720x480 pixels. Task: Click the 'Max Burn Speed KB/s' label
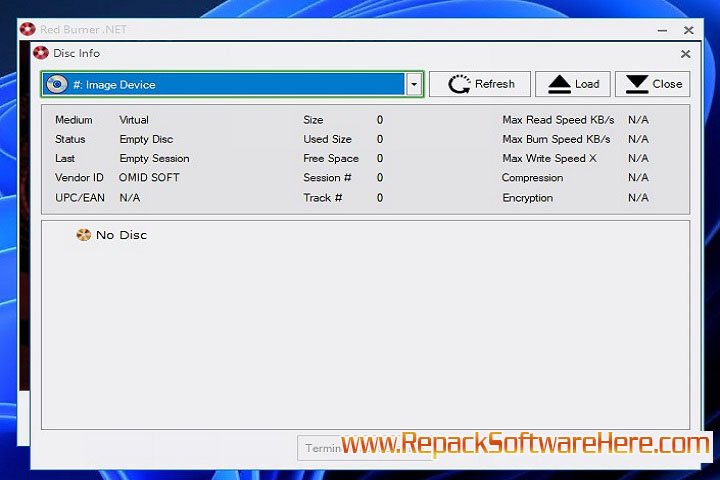pos(557,139)
